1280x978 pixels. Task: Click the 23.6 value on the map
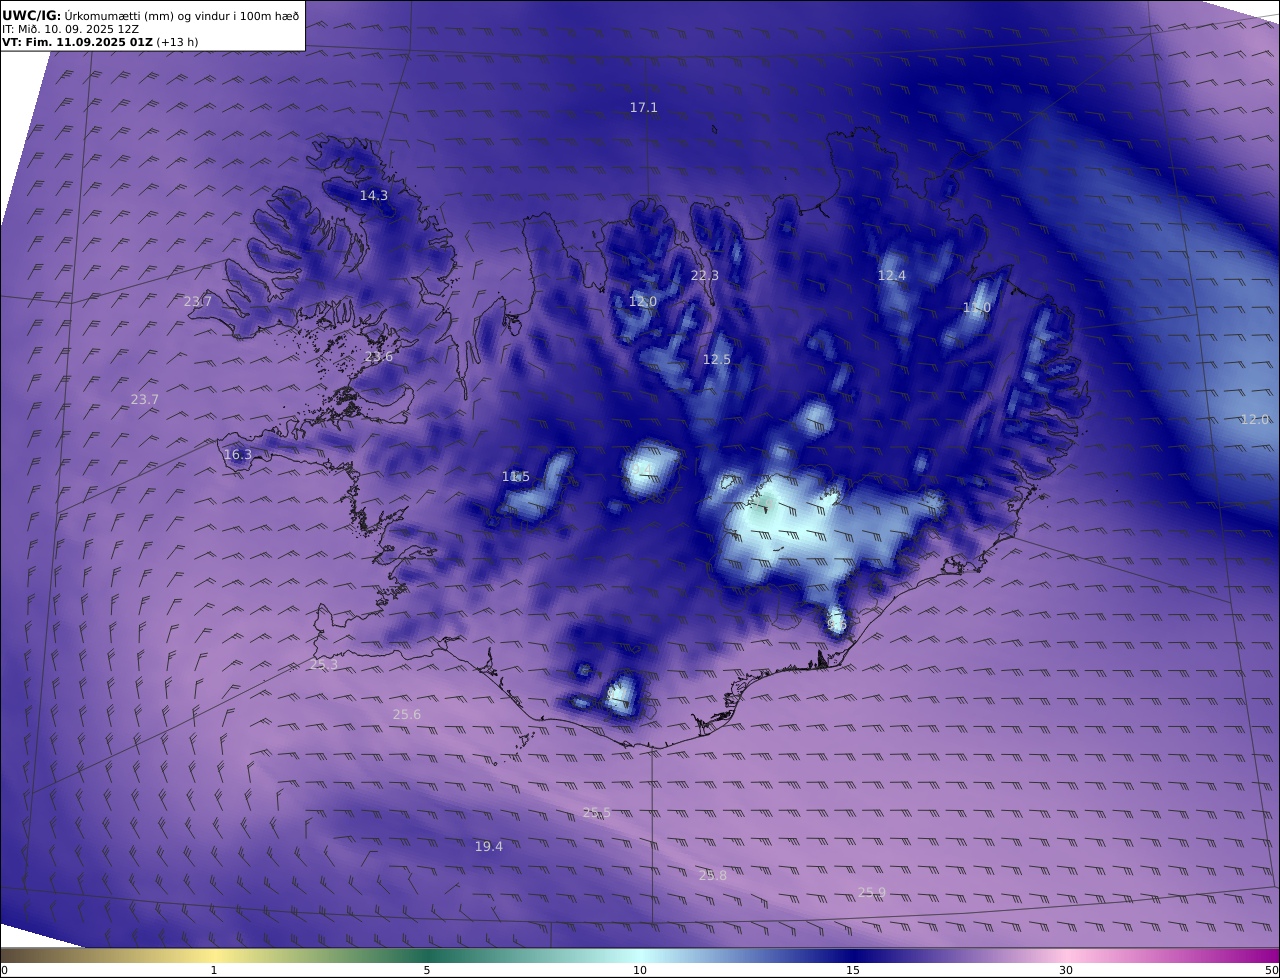(x=379, y=356)
